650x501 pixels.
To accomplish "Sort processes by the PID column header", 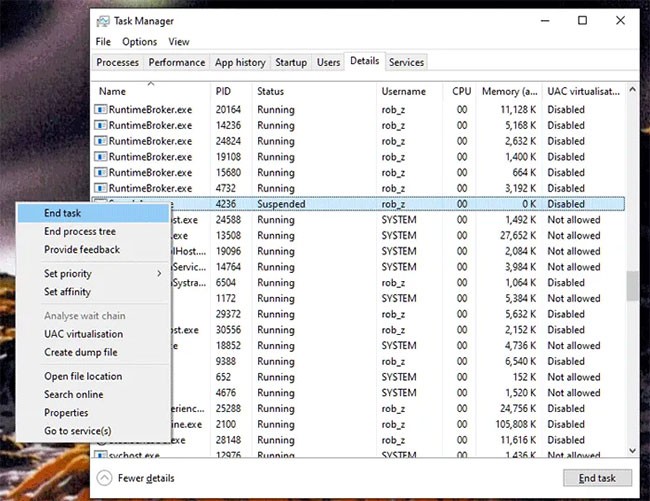I will pyautogui.click(x=223, y=91).
